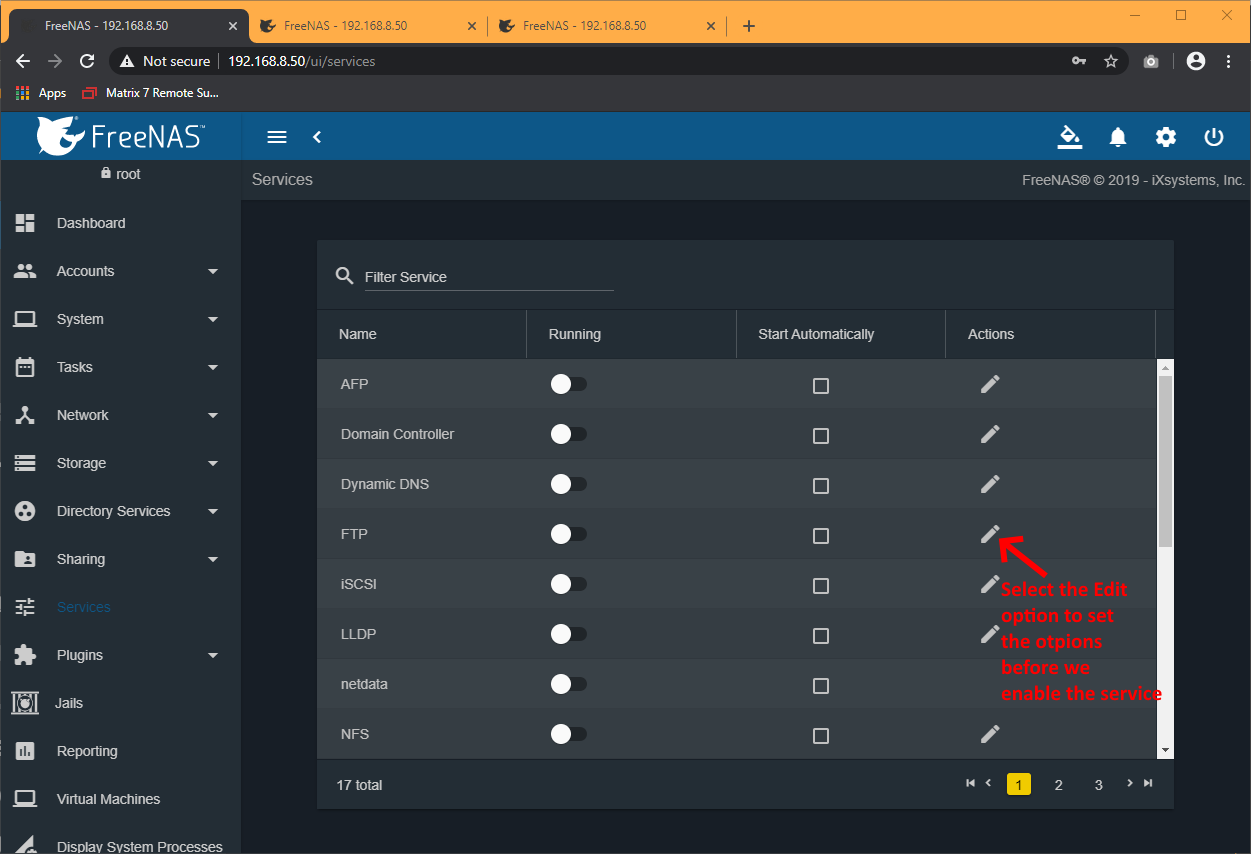Expand the Plugins menu
Screen dimensions: 1251x854
(120, 655)
